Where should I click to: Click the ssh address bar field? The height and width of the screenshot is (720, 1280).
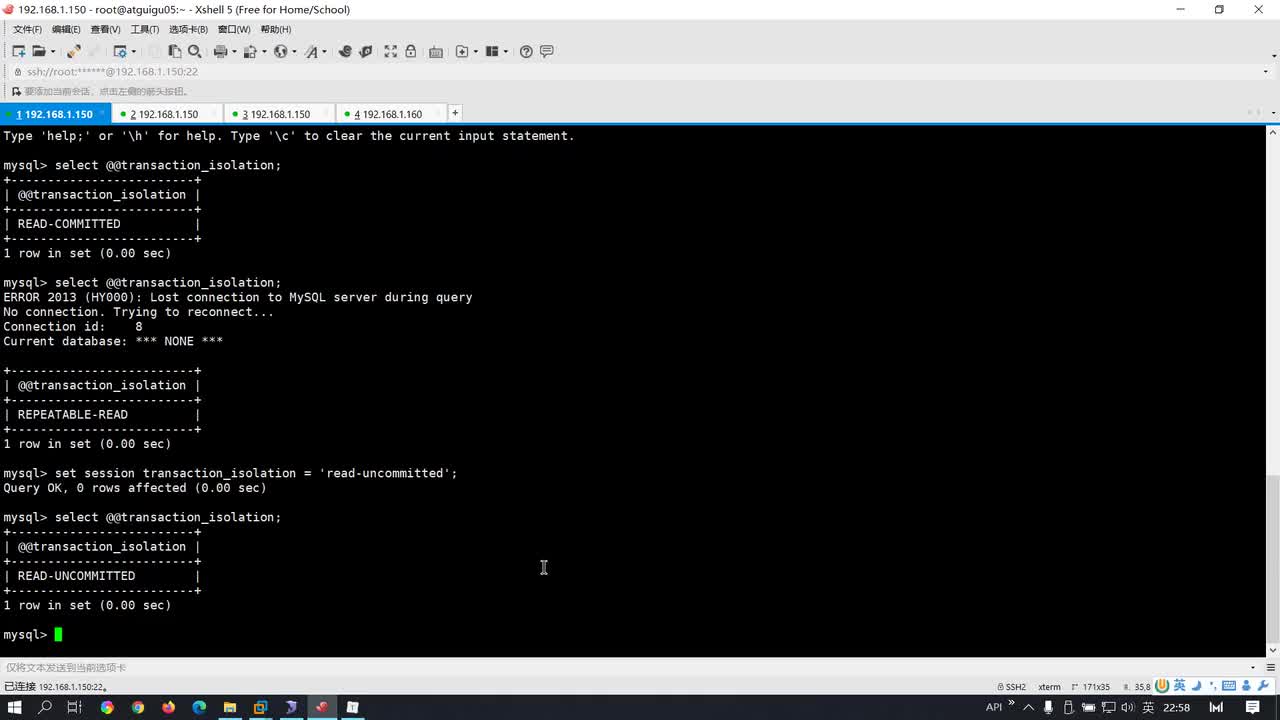click(x=640, y=72)
